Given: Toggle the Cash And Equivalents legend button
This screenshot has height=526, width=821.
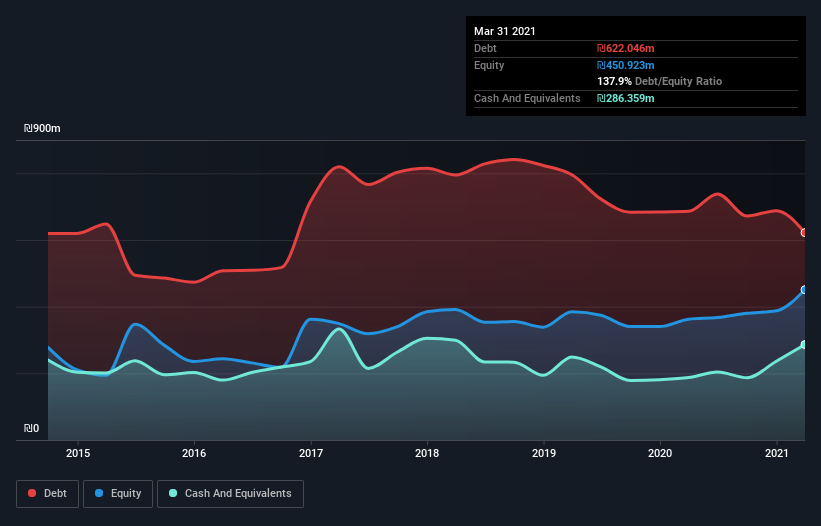Looking at the screenshot, I should pyautogui.click(x=230, y=494).
